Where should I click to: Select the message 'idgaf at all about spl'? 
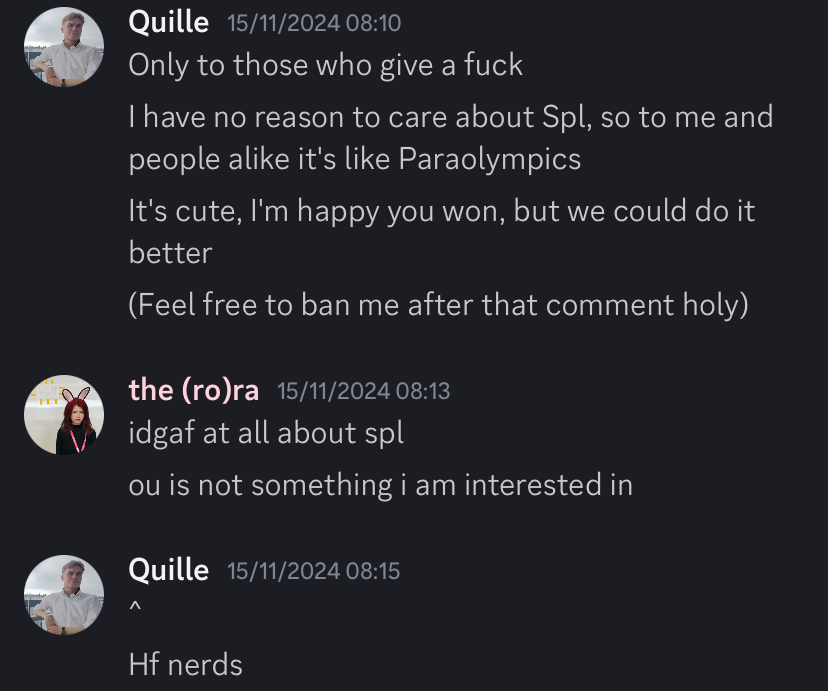pyautogui.click(x=266, y=433)
